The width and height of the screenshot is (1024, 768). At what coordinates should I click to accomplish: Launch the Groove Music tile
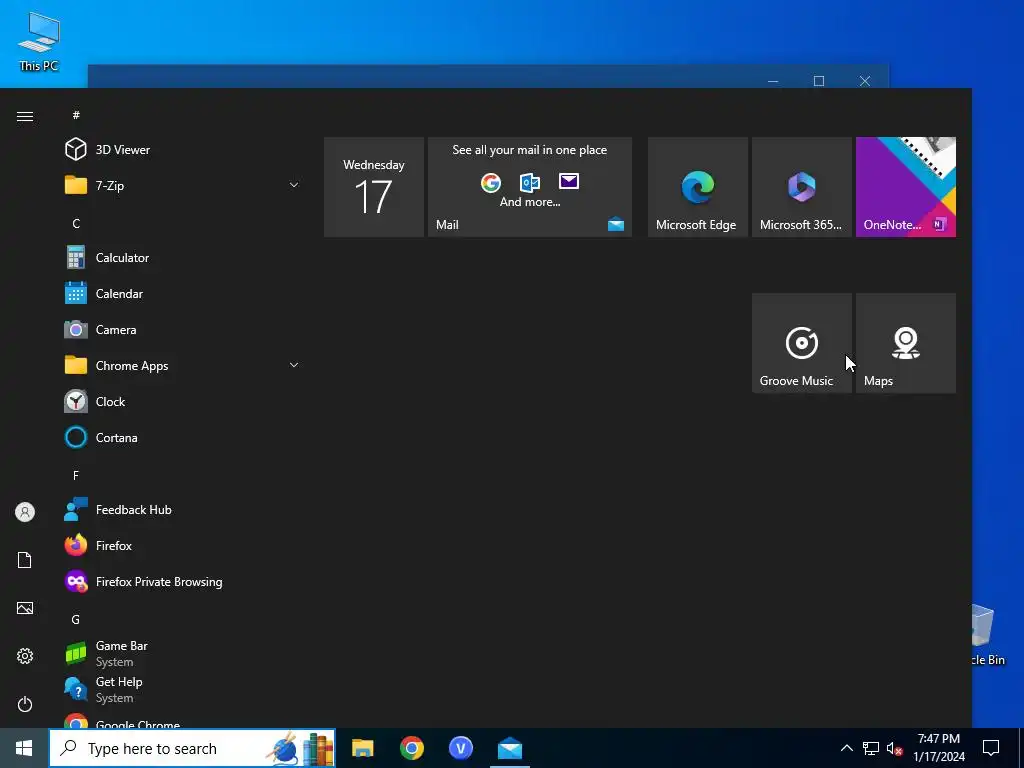[801, 343]
